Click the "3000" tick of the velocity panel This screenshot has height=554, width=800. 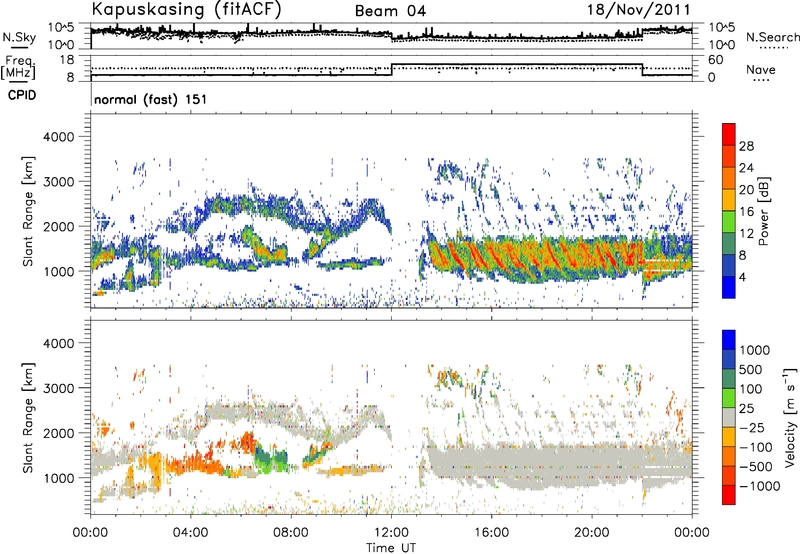(58, 388)
